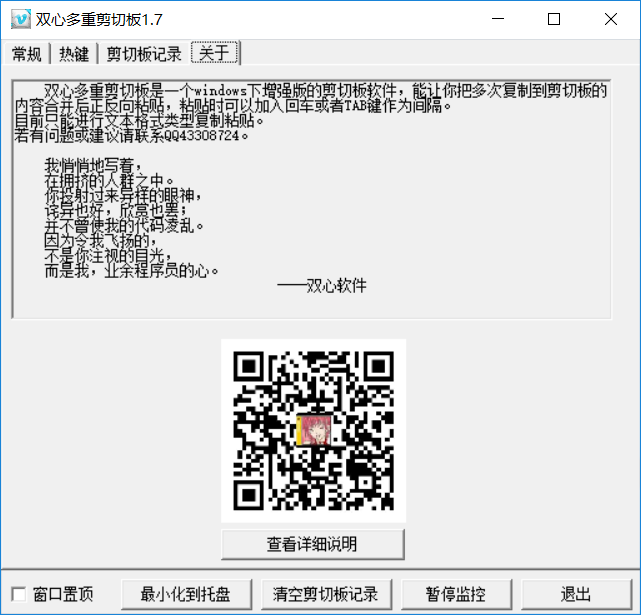This screenshot has height=615, width=641.
Task: Maximize the window
Action: pos(554,19)
